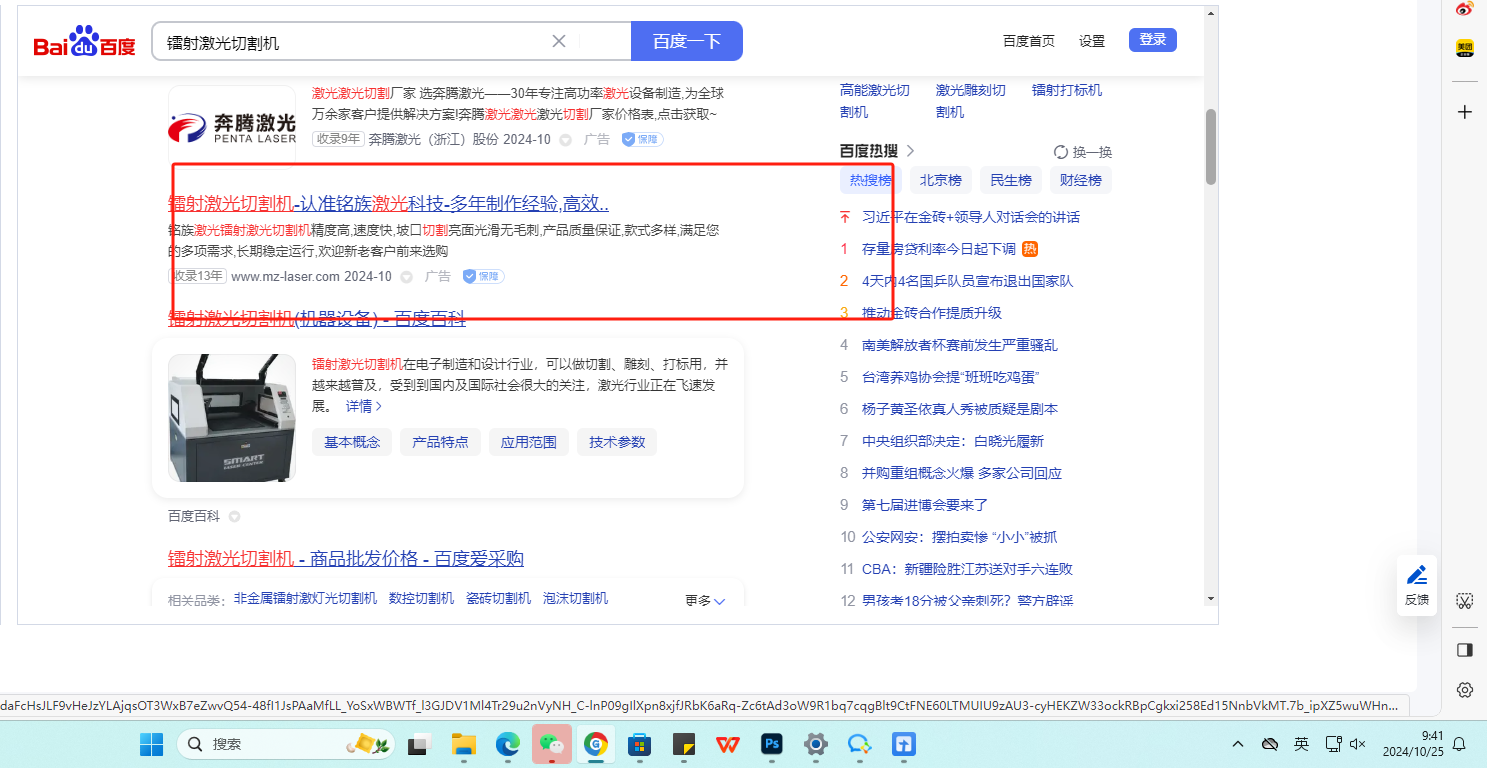Select the 财经榜 tab
The height and width of the screenshot is (768, 1487).
(1080, 180)
